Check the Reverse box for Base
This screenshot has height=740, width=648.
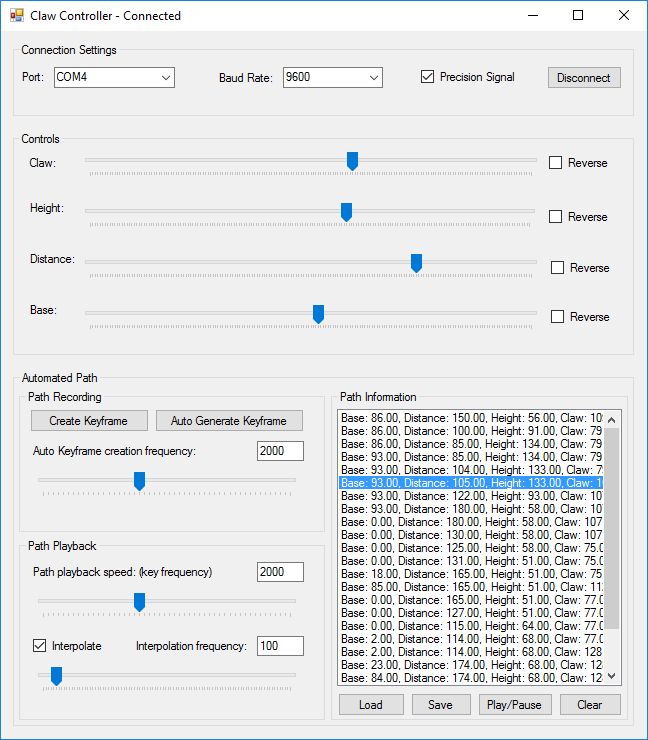click(558, 317)
